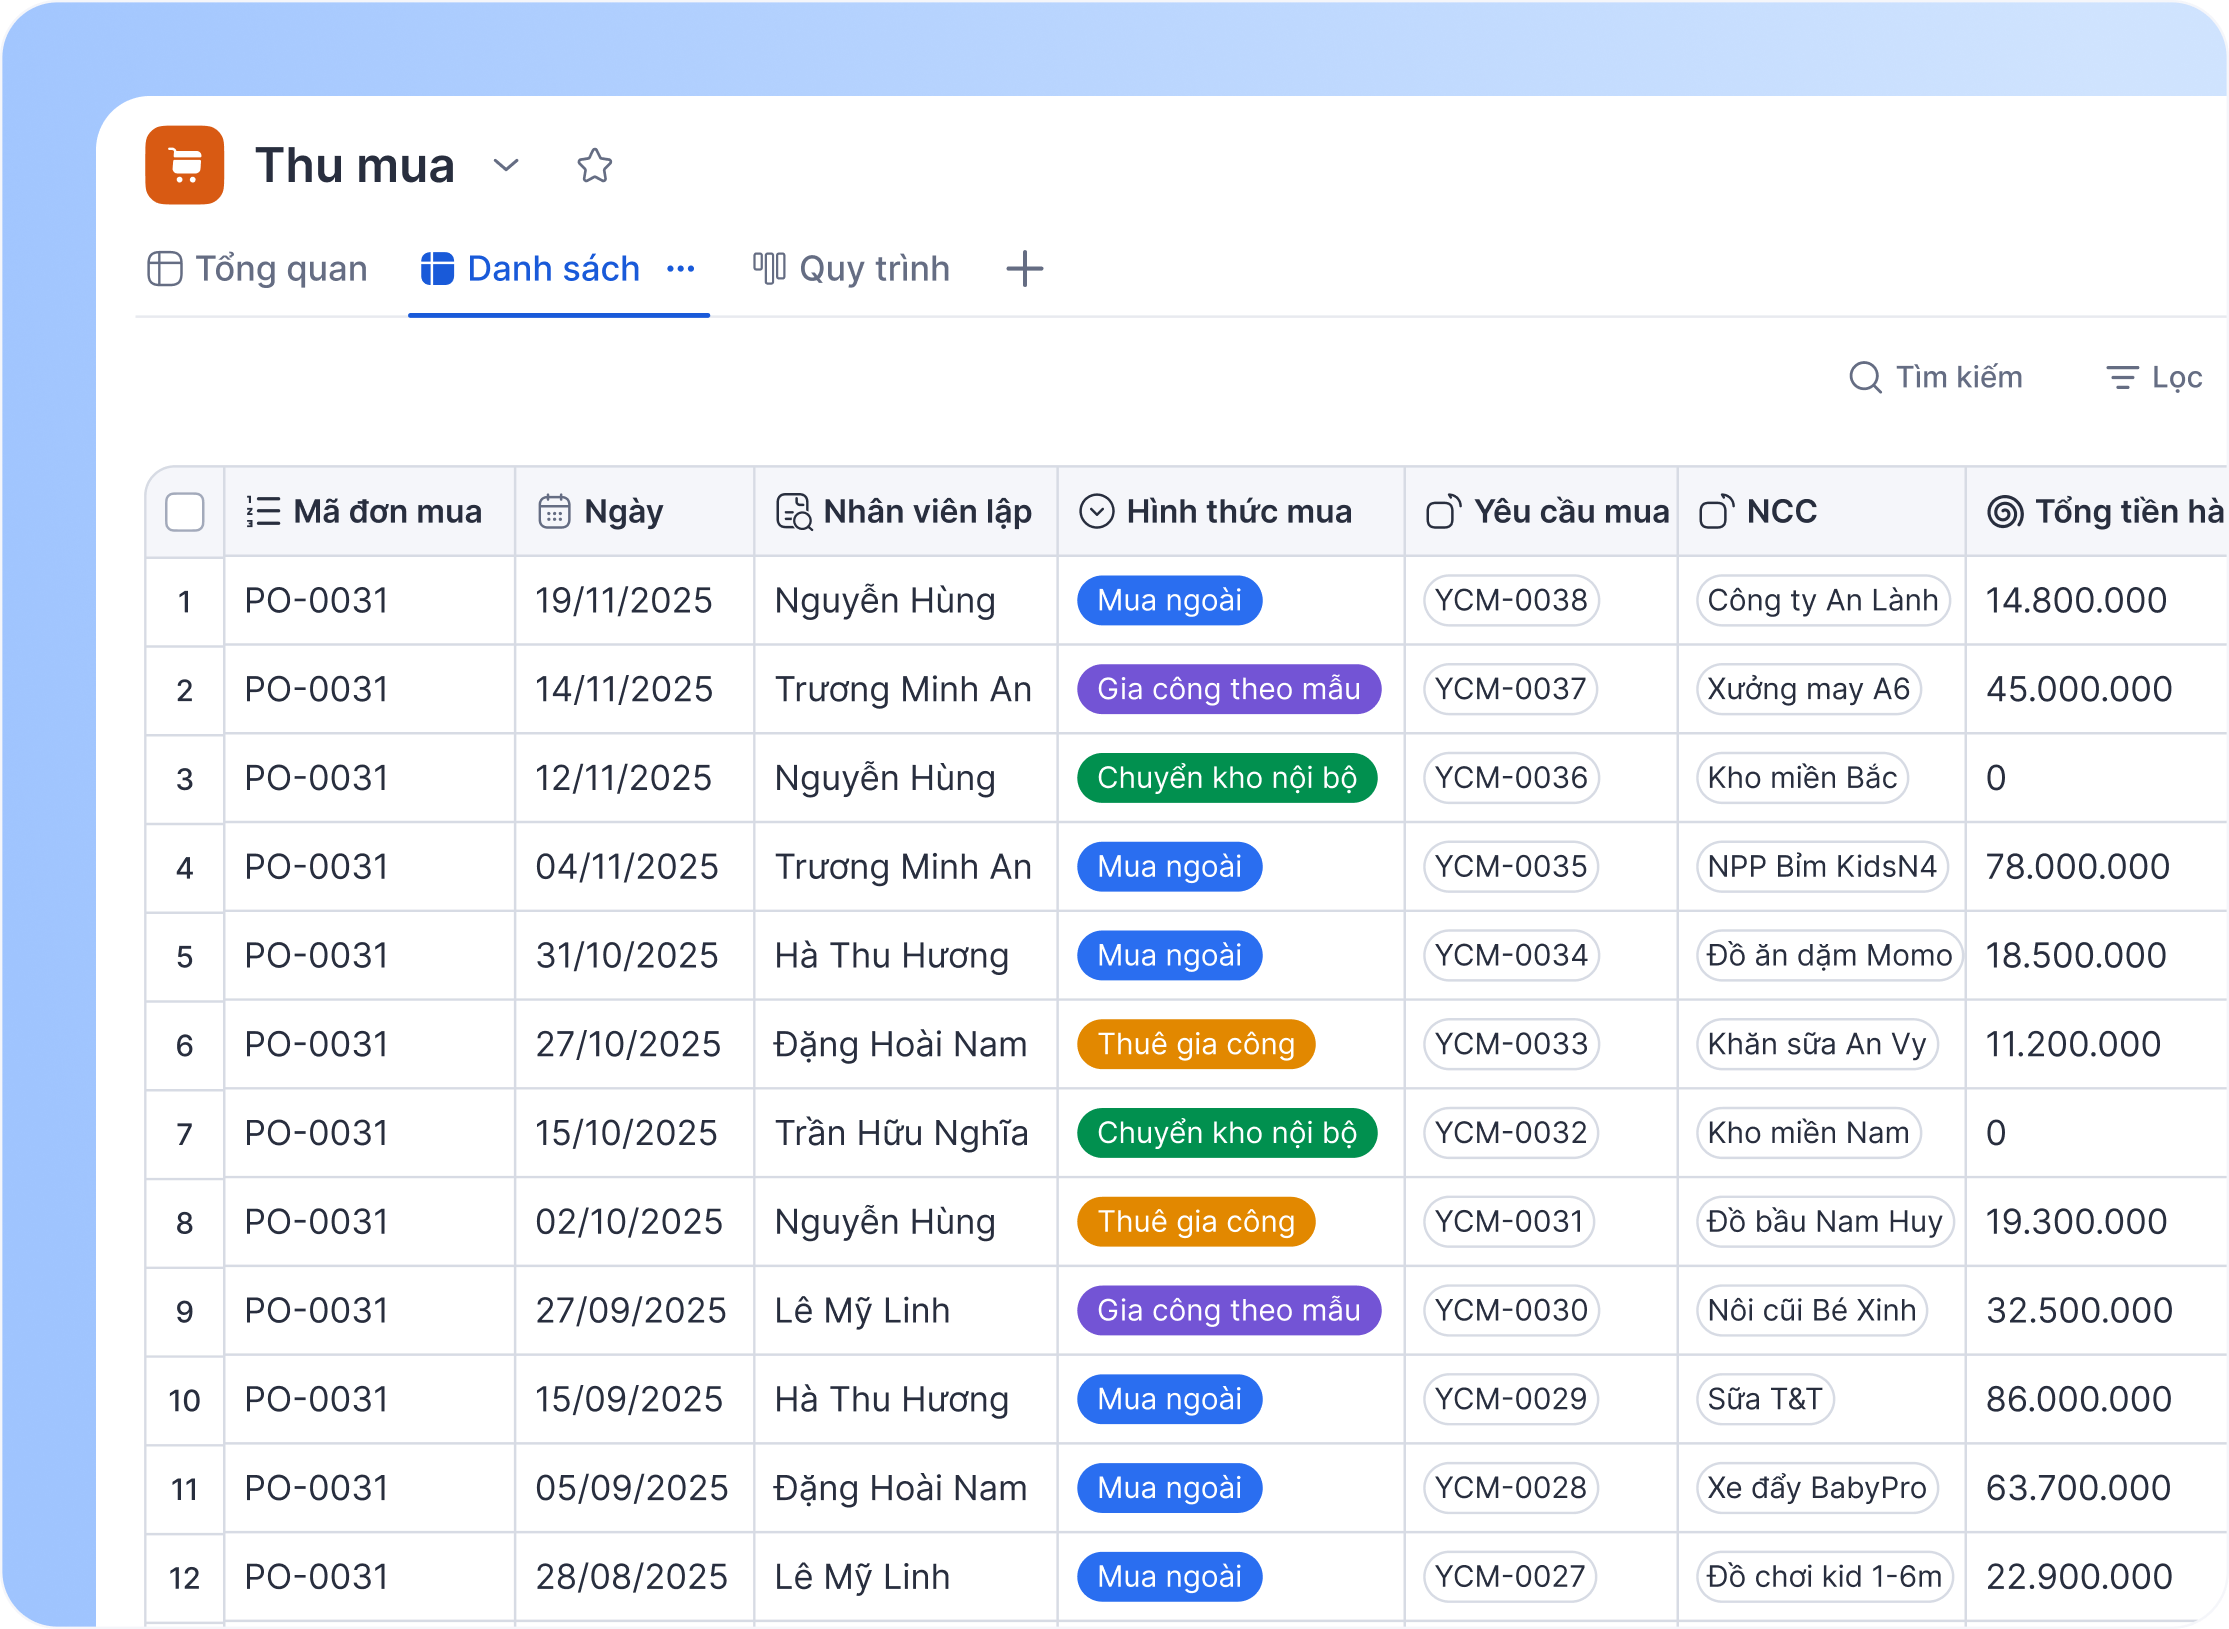2229x1629 pixels.
Task: Click the Hình thức mua column dropdown icon
Action: tap(1096, 511)
